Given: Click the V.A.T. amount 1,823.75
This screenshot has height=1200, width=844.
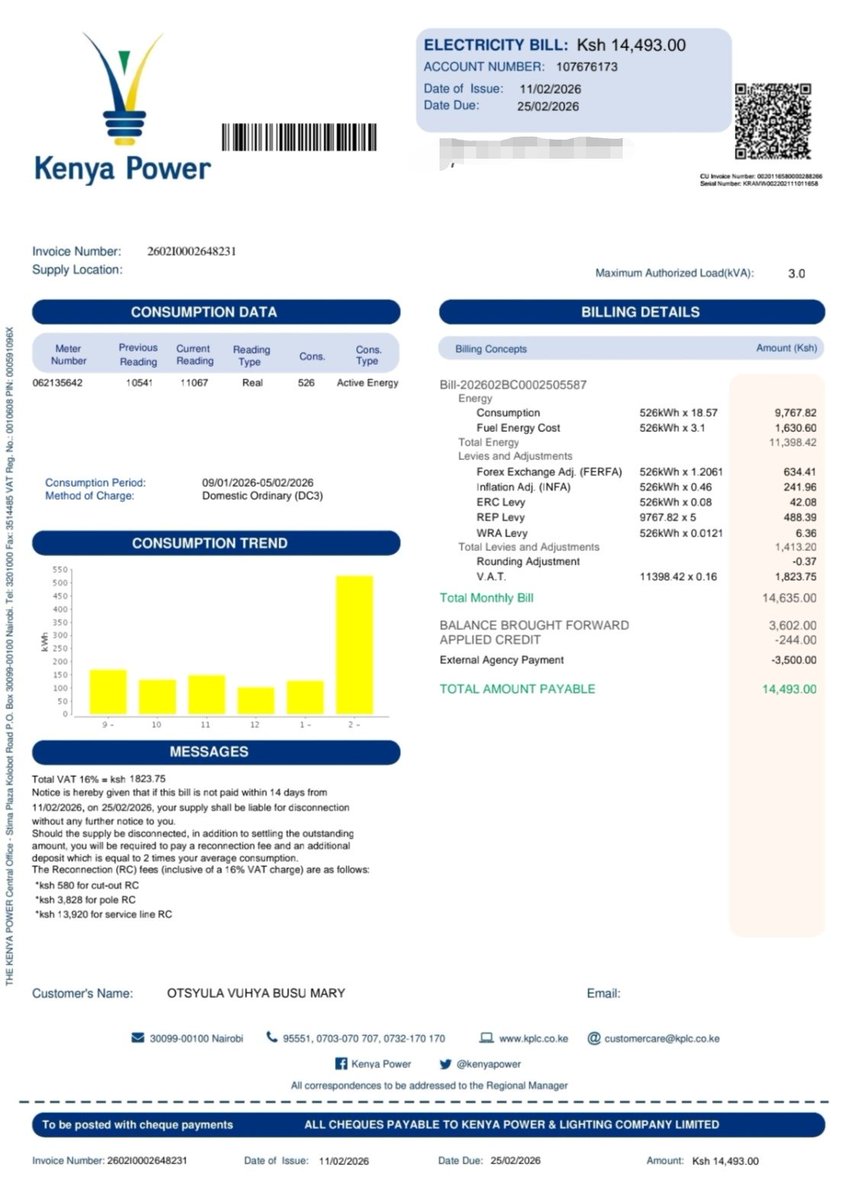Looking at the screenshot, I should 796,577.
